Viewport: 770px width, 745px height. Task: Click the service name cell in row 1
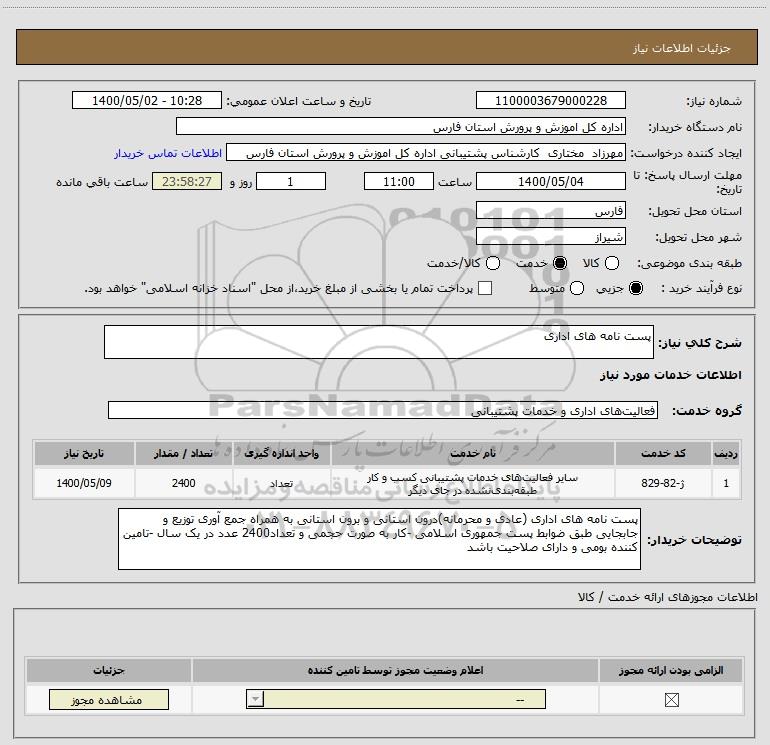473,483
